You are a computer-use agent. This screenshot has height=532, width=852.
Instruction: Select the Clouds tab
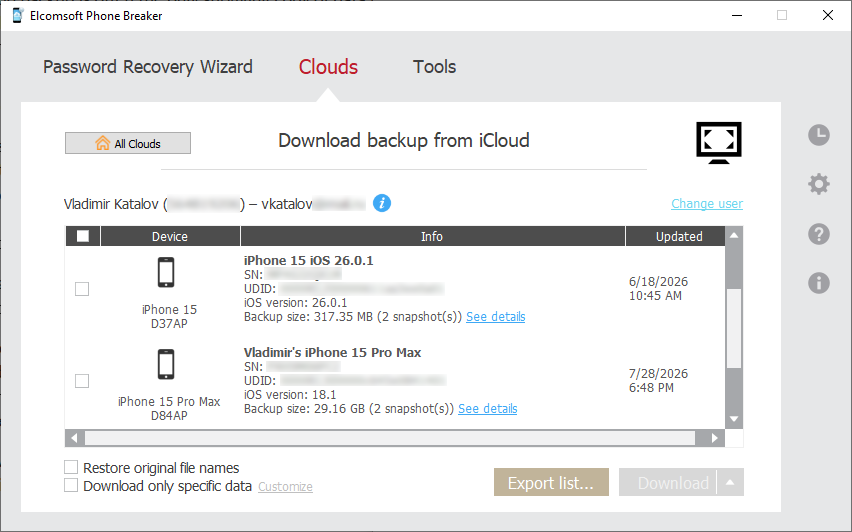328,67
